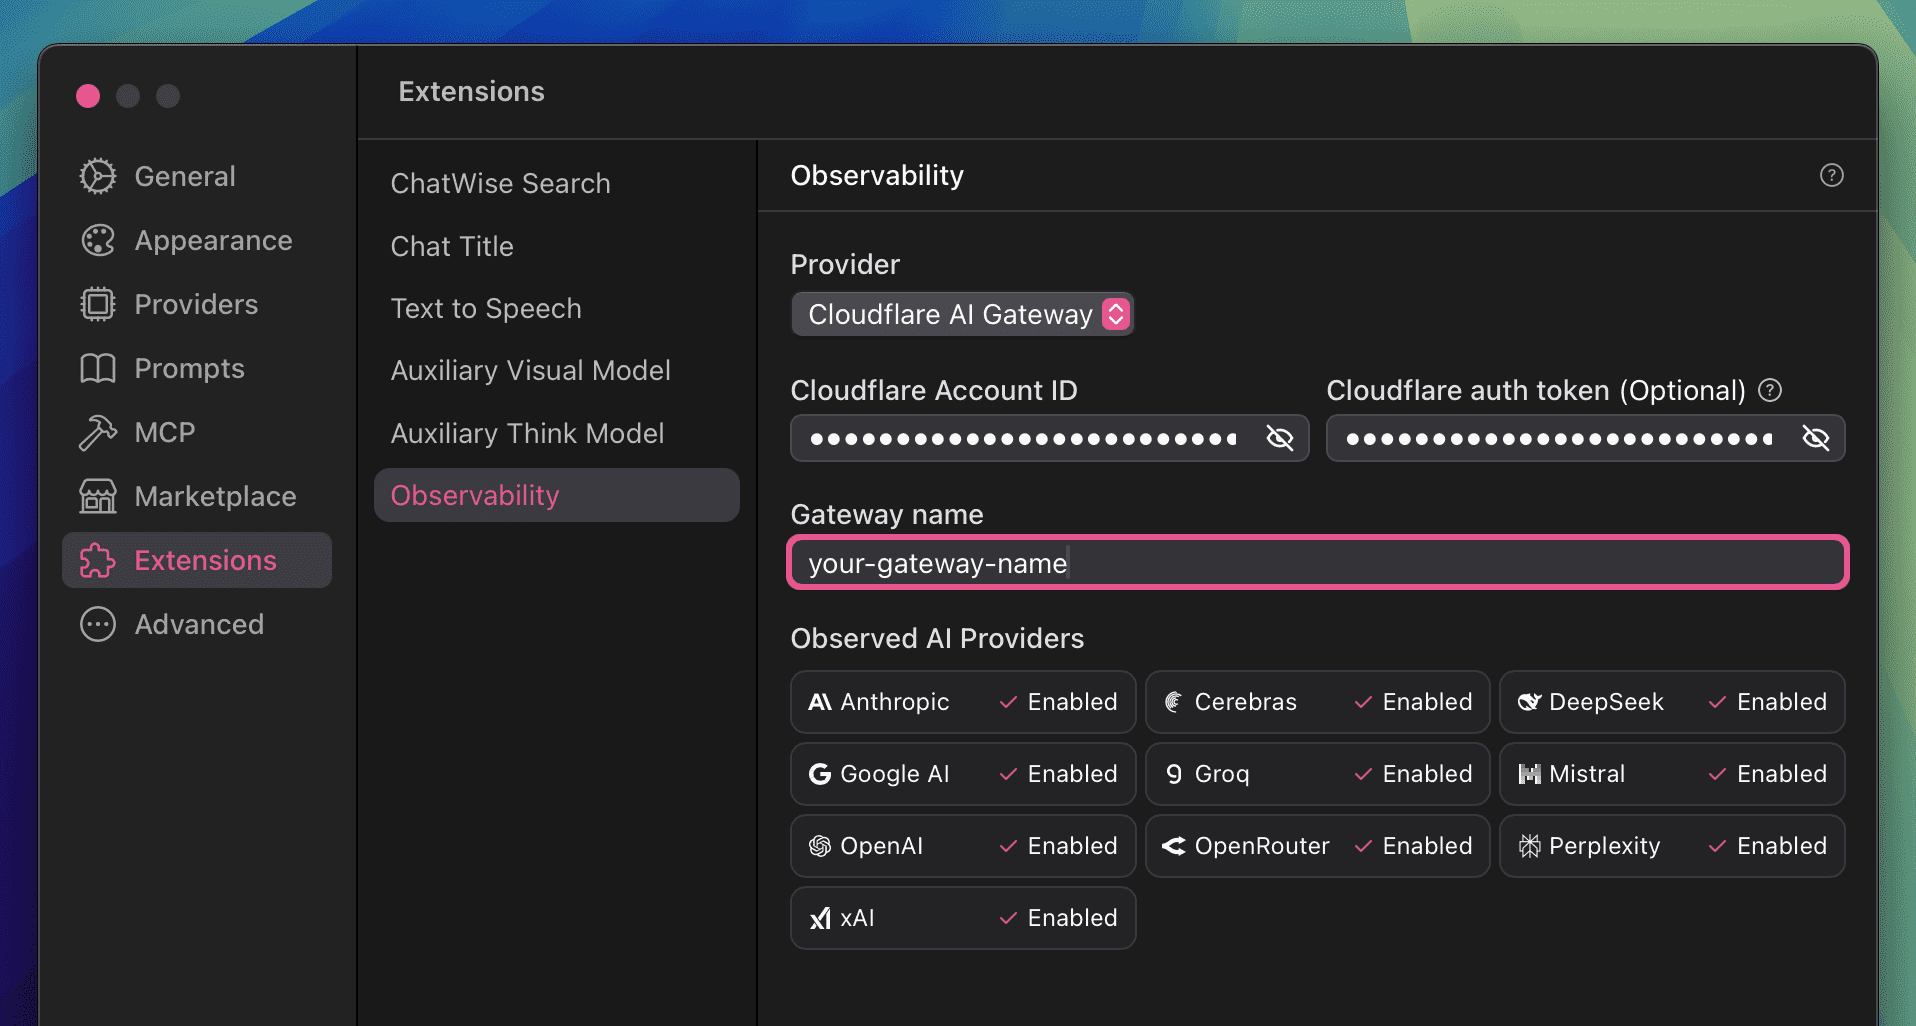This screenshot has height=1026, width=1916.
Task: Open MCP settings section
Action: (x=197, y=432)
